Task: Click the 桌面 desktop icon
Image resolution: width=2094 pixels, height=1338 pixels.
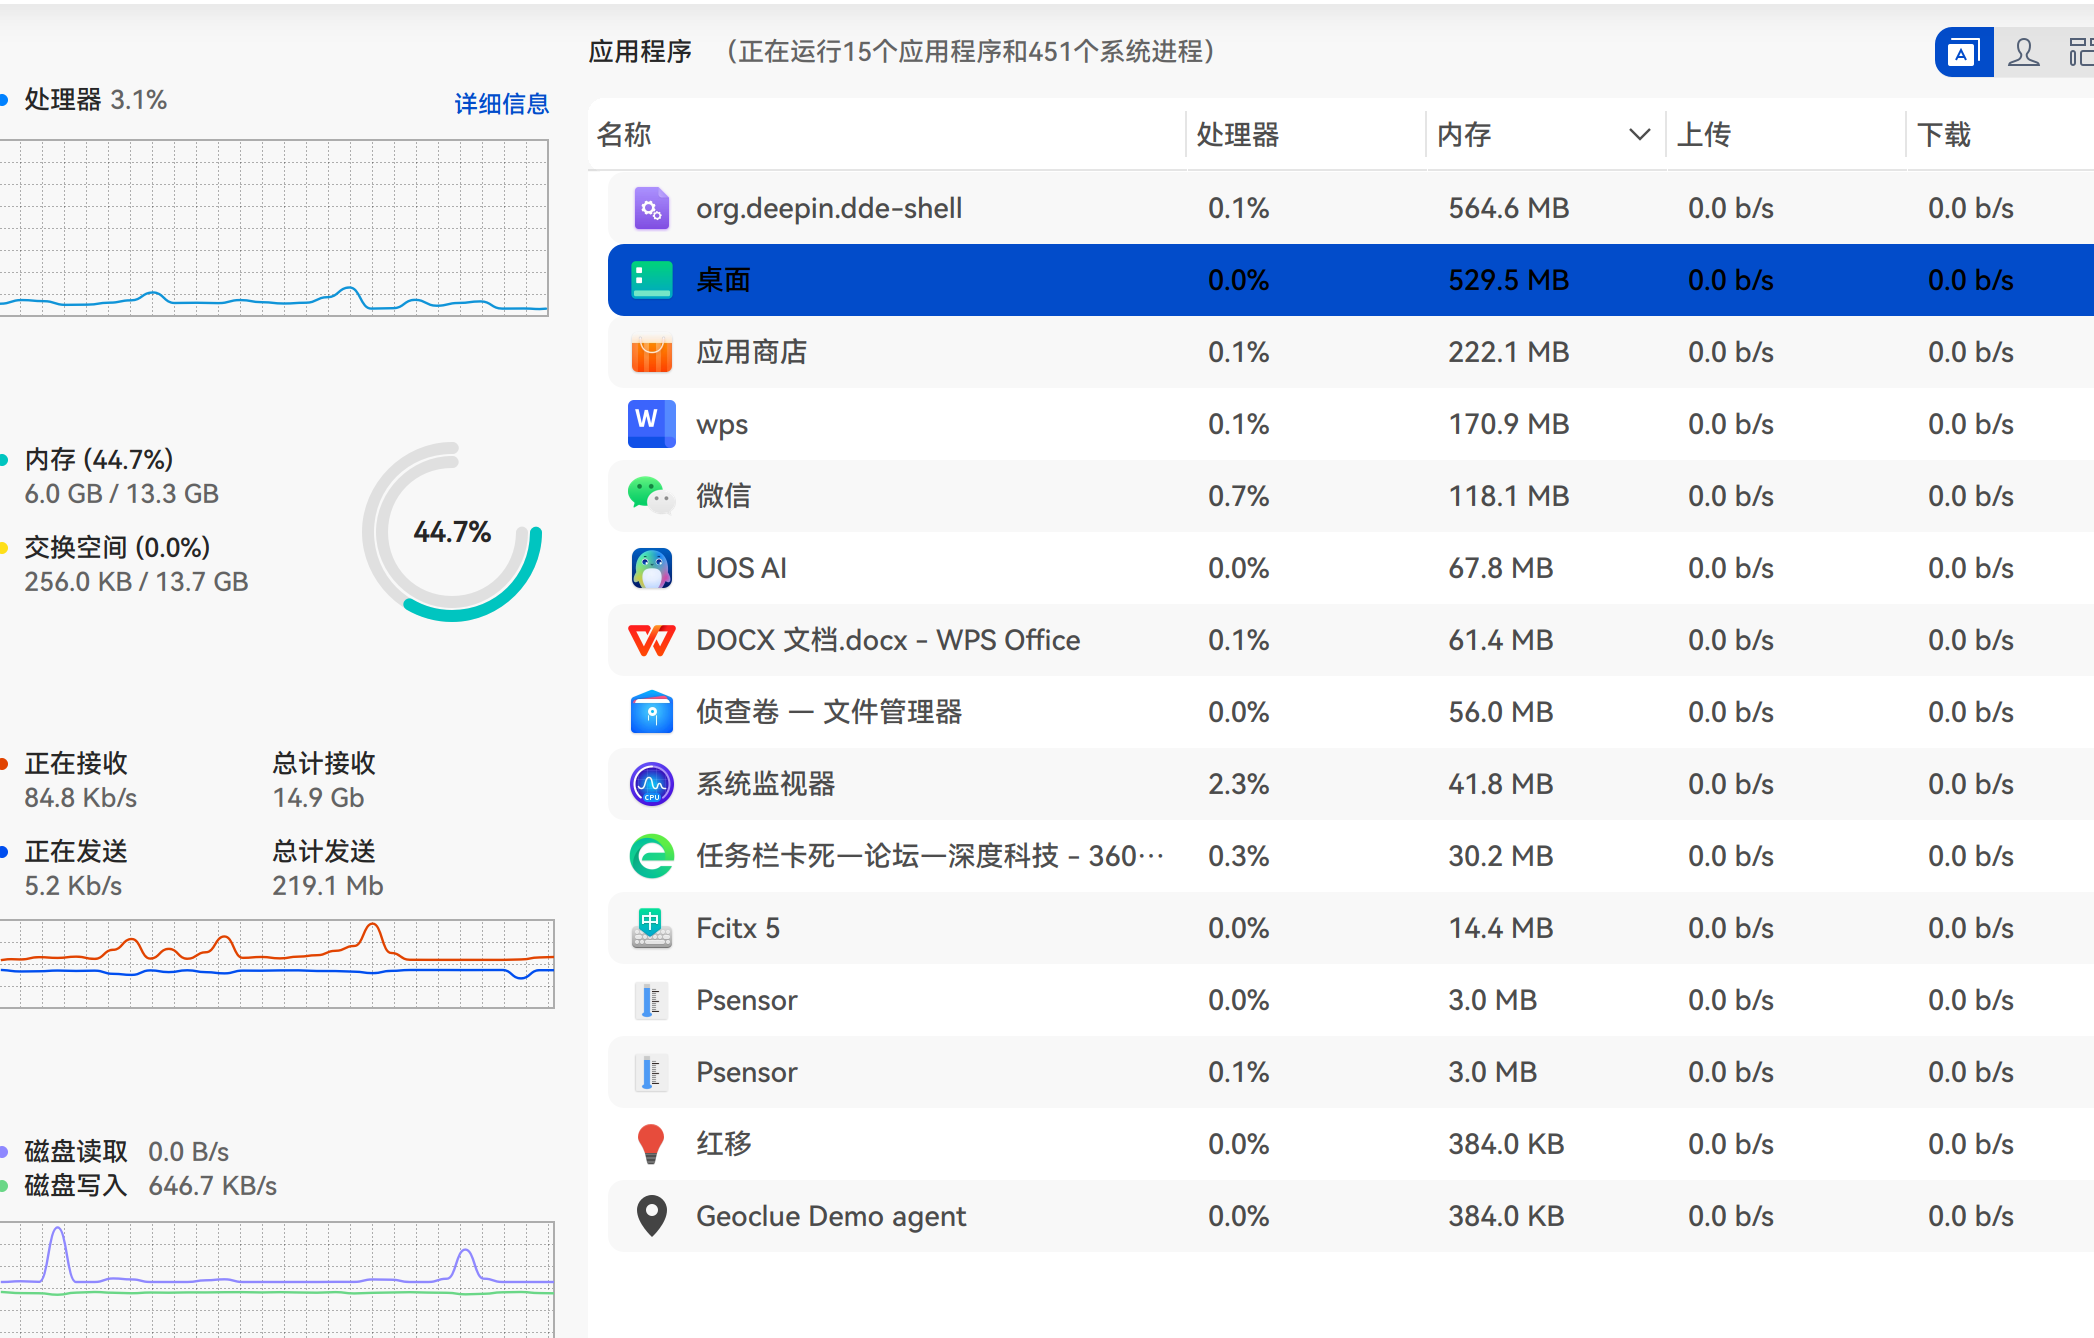Action: tap(652, 280)
